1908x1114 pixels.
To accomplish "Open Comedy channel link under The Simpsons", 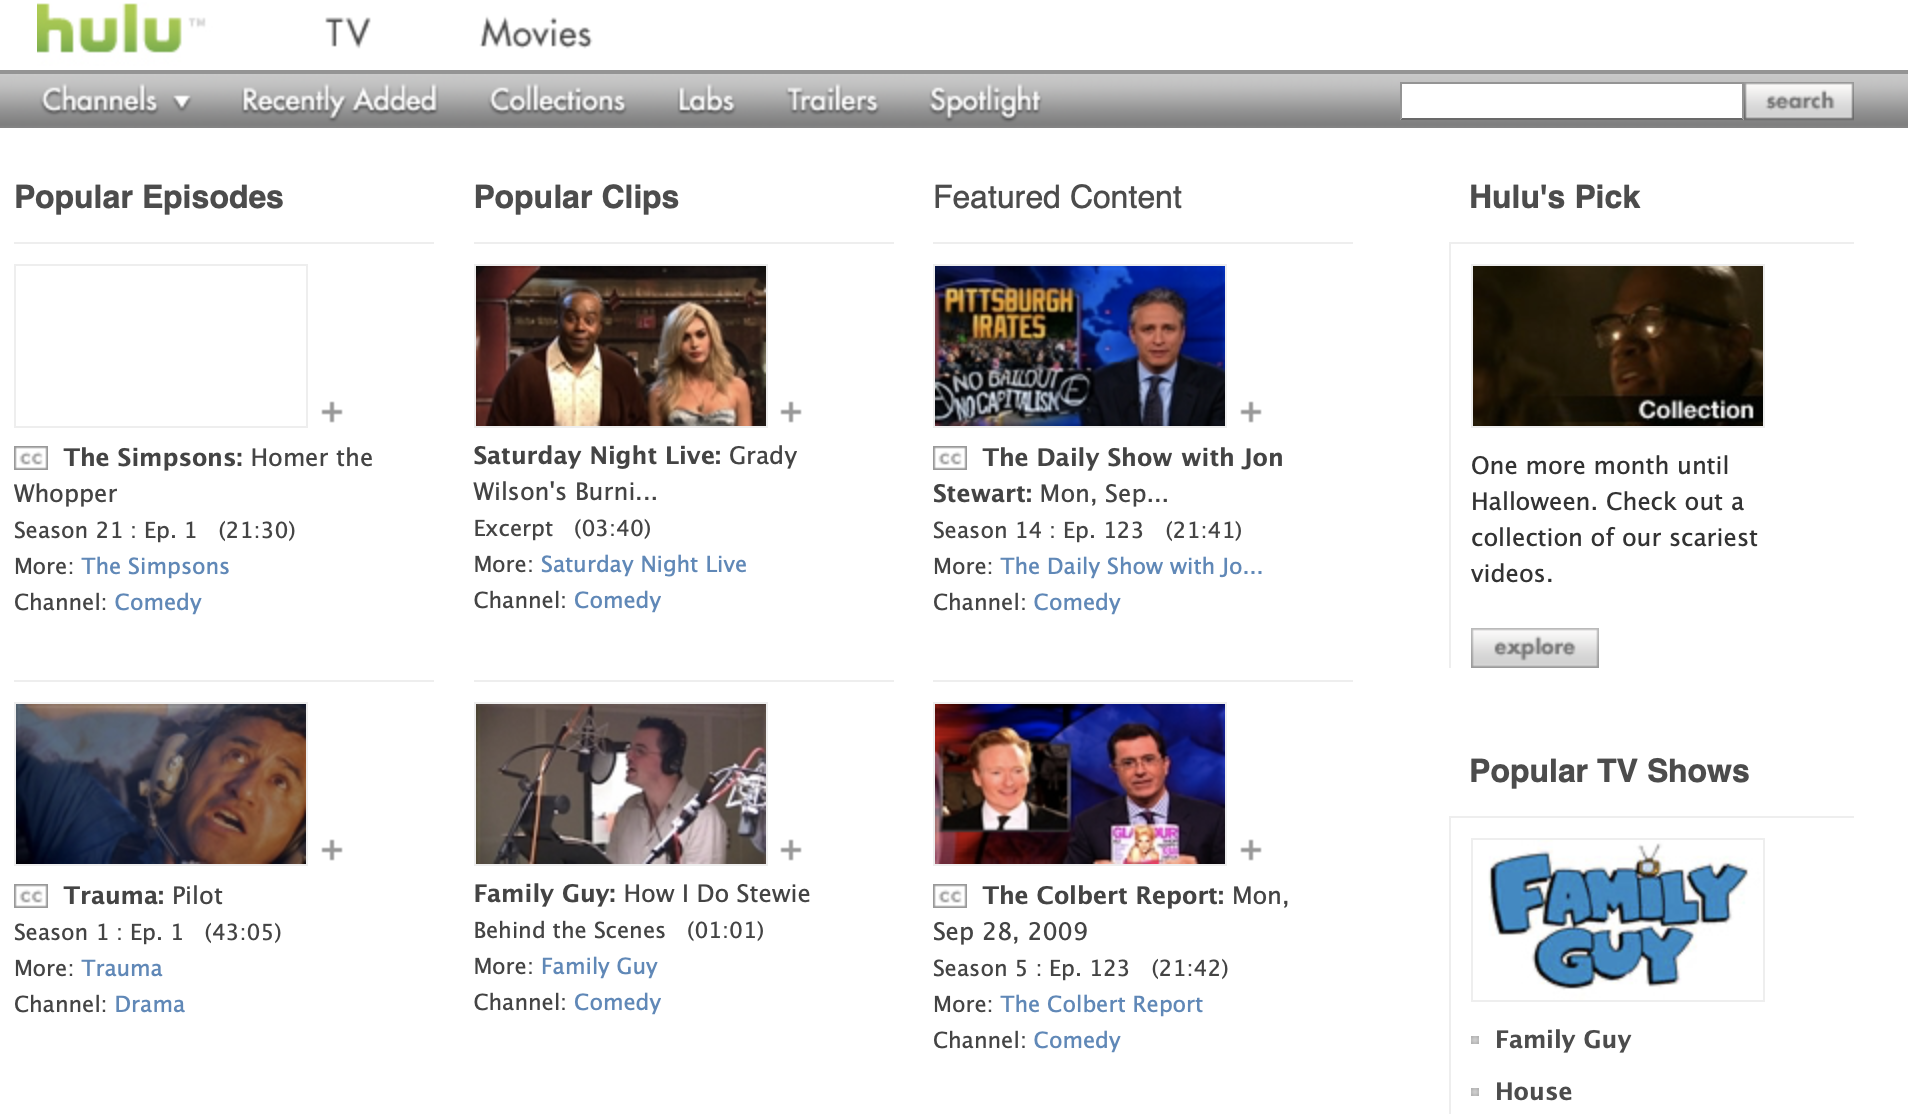I will pyautogui.click(x=158, y=602).
